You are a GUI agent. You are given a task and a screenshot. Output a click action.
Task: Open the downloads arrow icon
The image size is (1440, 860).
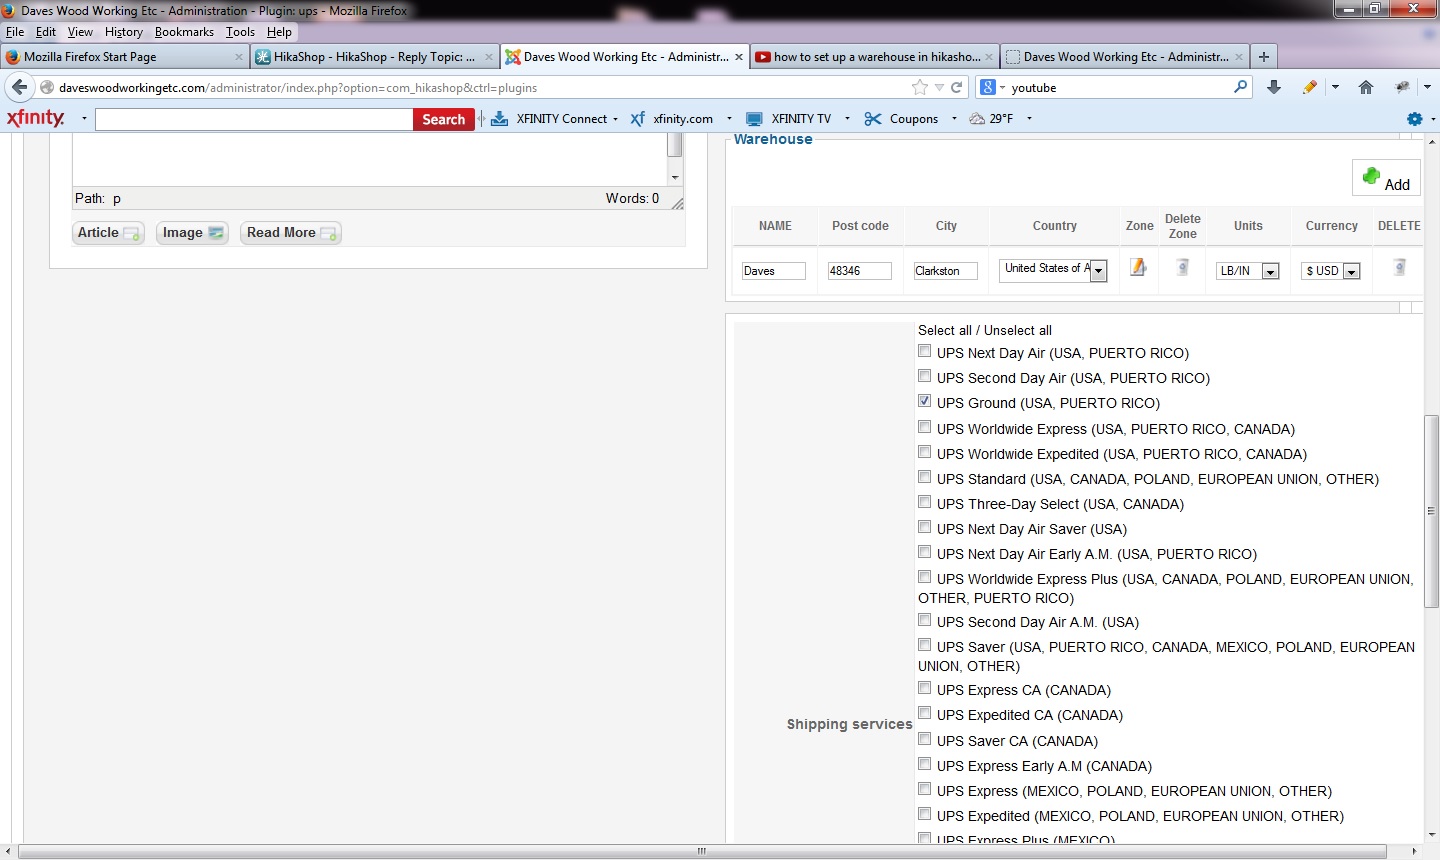tap(1274, 88)
